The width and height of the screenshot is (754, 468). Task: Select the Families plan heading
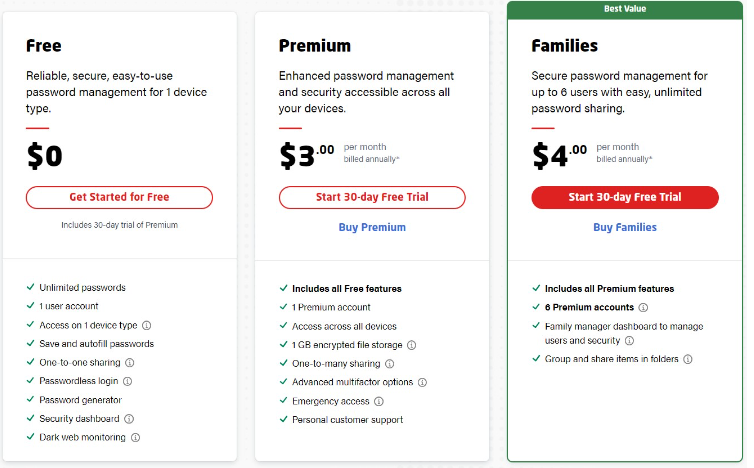[565, 46]
